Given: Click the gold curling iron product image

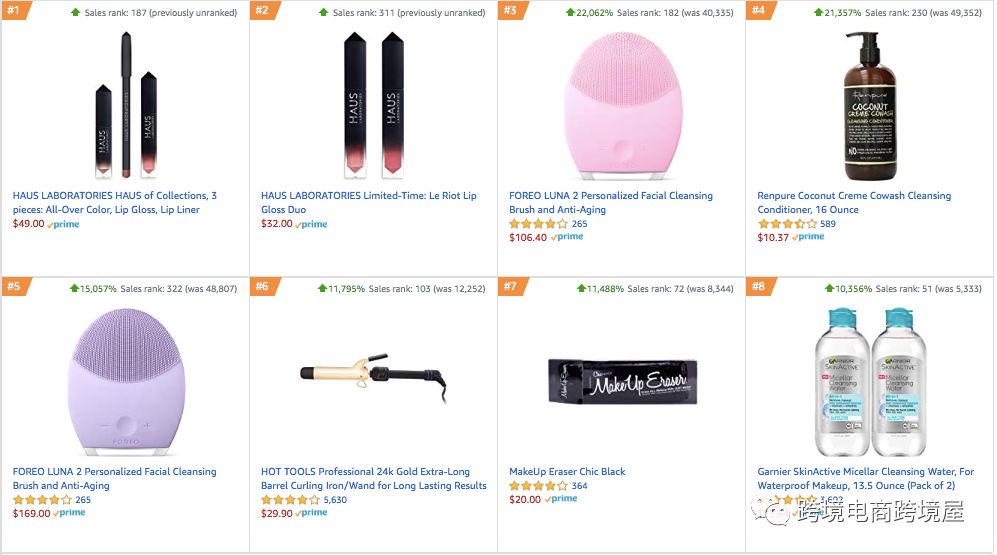Looking at the screenshot, I should (x=372, y=378).
